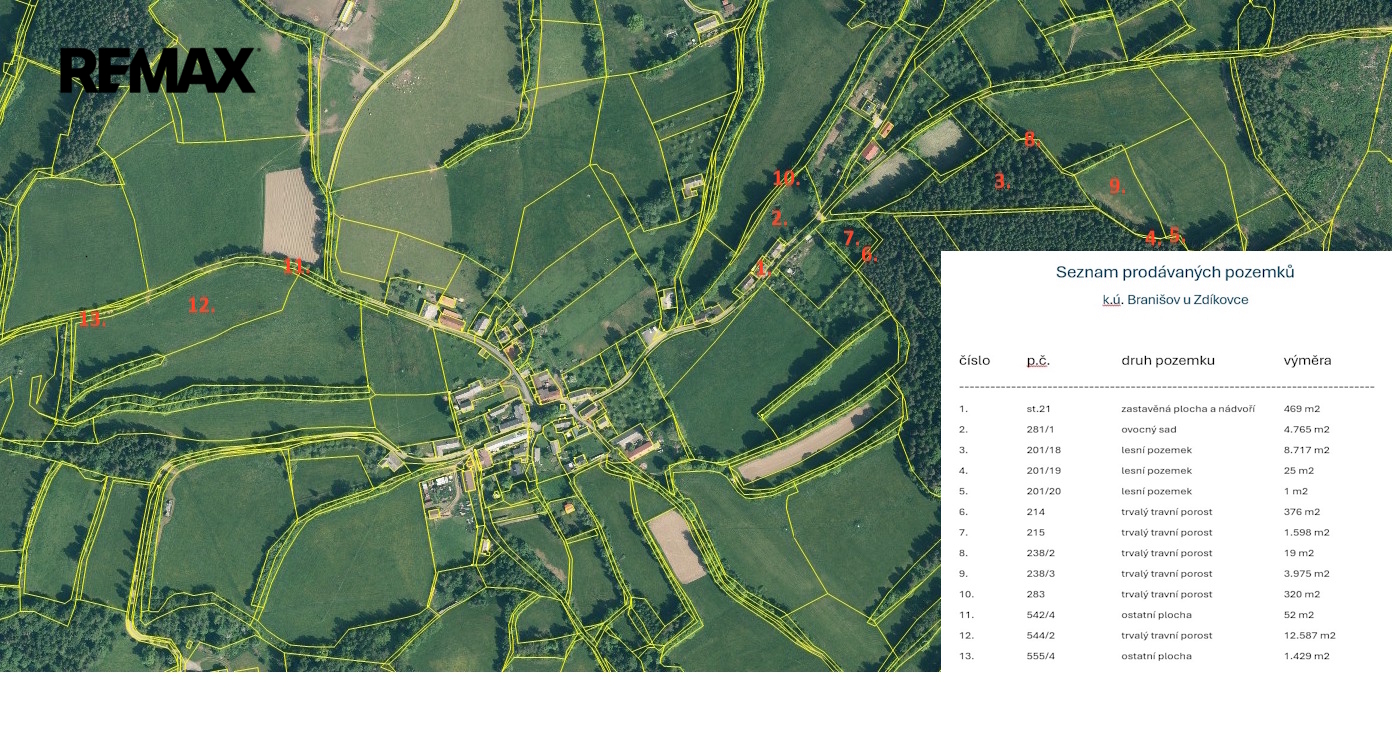The image size is (1392, 732).
Task: Click red map marker number 10
Action: [x=786, y=179]
